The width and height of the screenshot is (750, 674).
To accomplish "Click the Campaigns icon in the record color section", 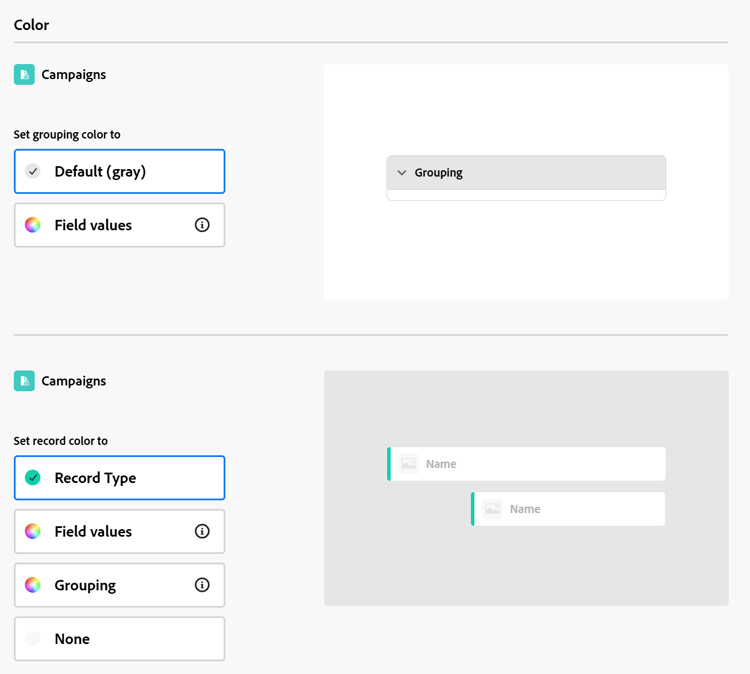I will (x=24, y=381).
